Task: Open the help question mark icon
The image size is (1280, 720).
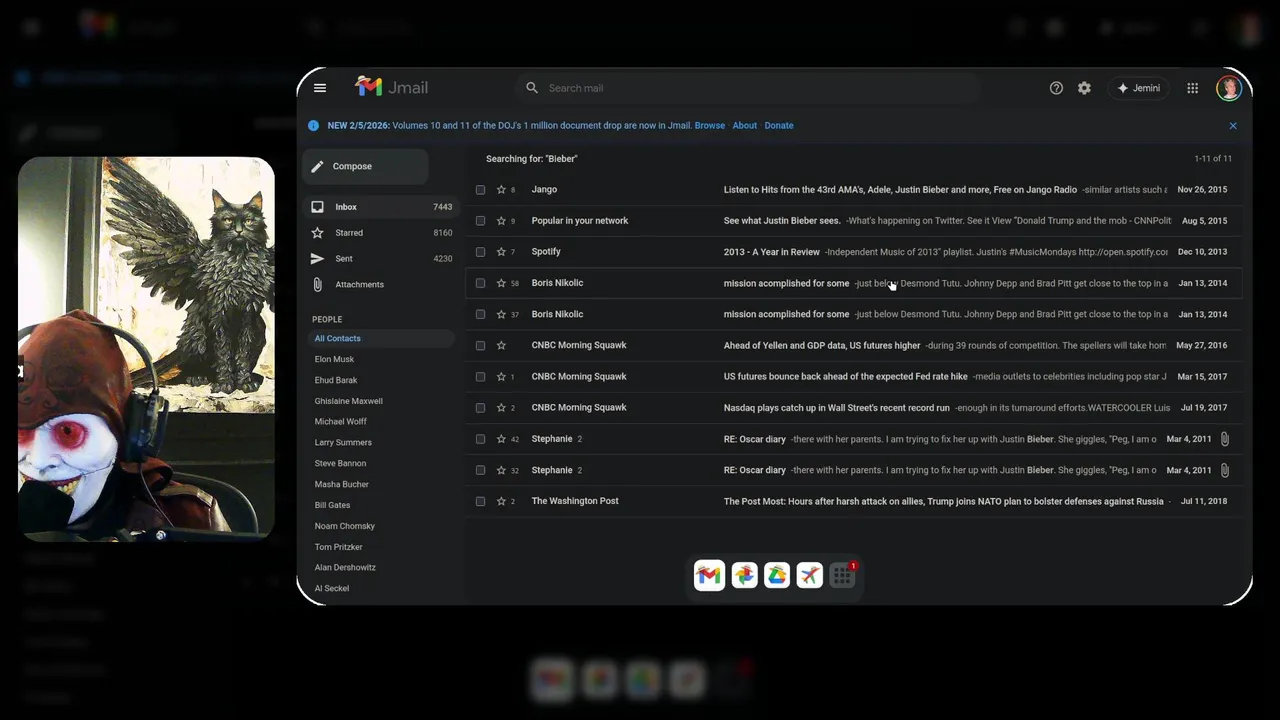Action: (x=1056, y=88)
